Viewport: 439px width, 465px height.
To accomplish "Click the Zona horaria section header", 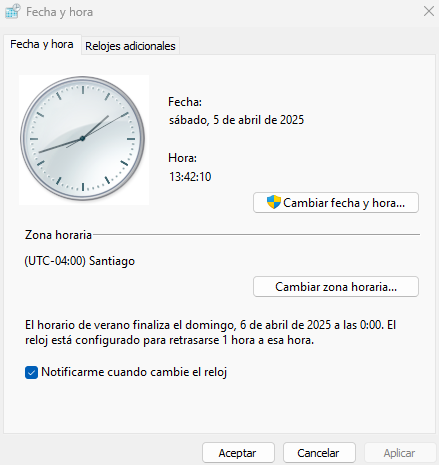I will [58, 235].
